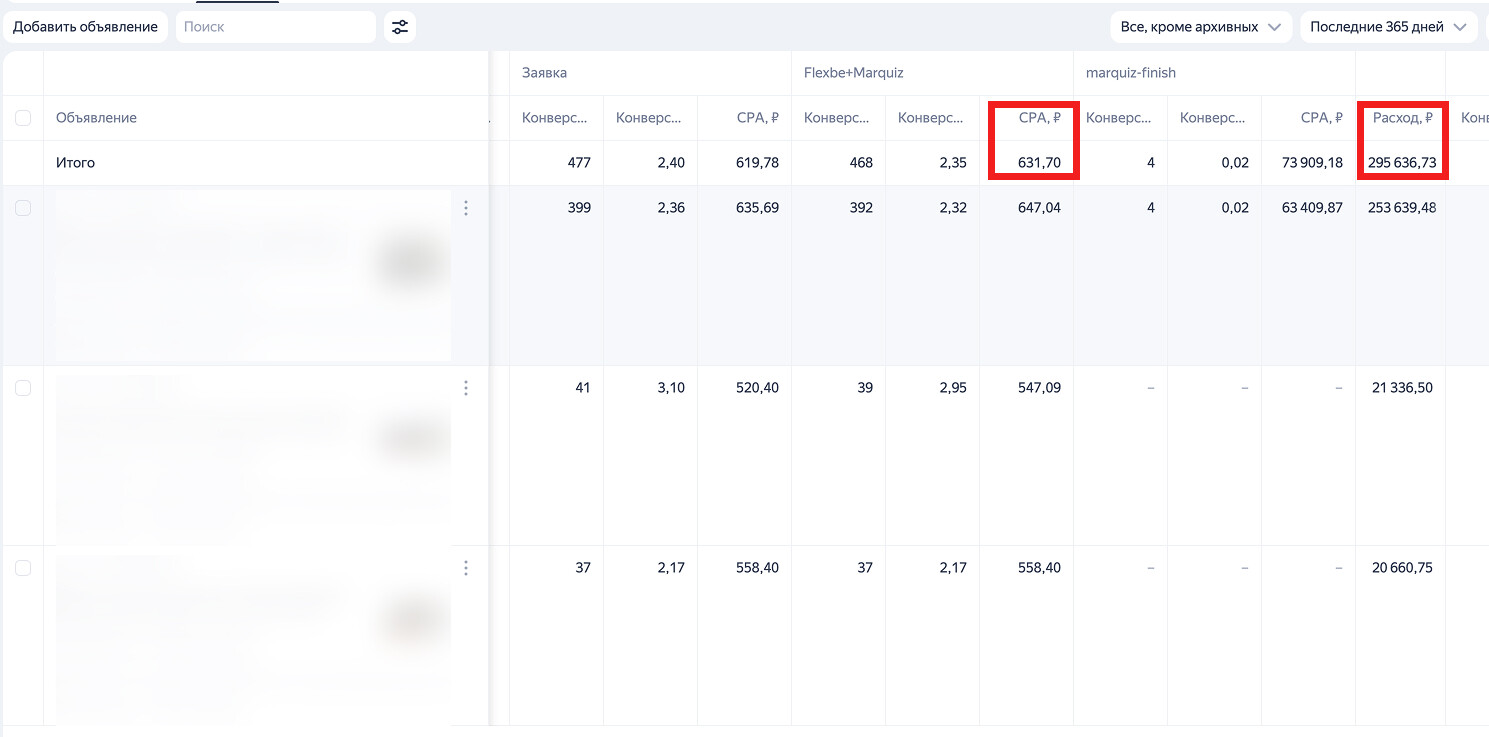Select expense cell 21 336,50
This screenshot has width=1489, height=737.
(x=1403, y=388)
